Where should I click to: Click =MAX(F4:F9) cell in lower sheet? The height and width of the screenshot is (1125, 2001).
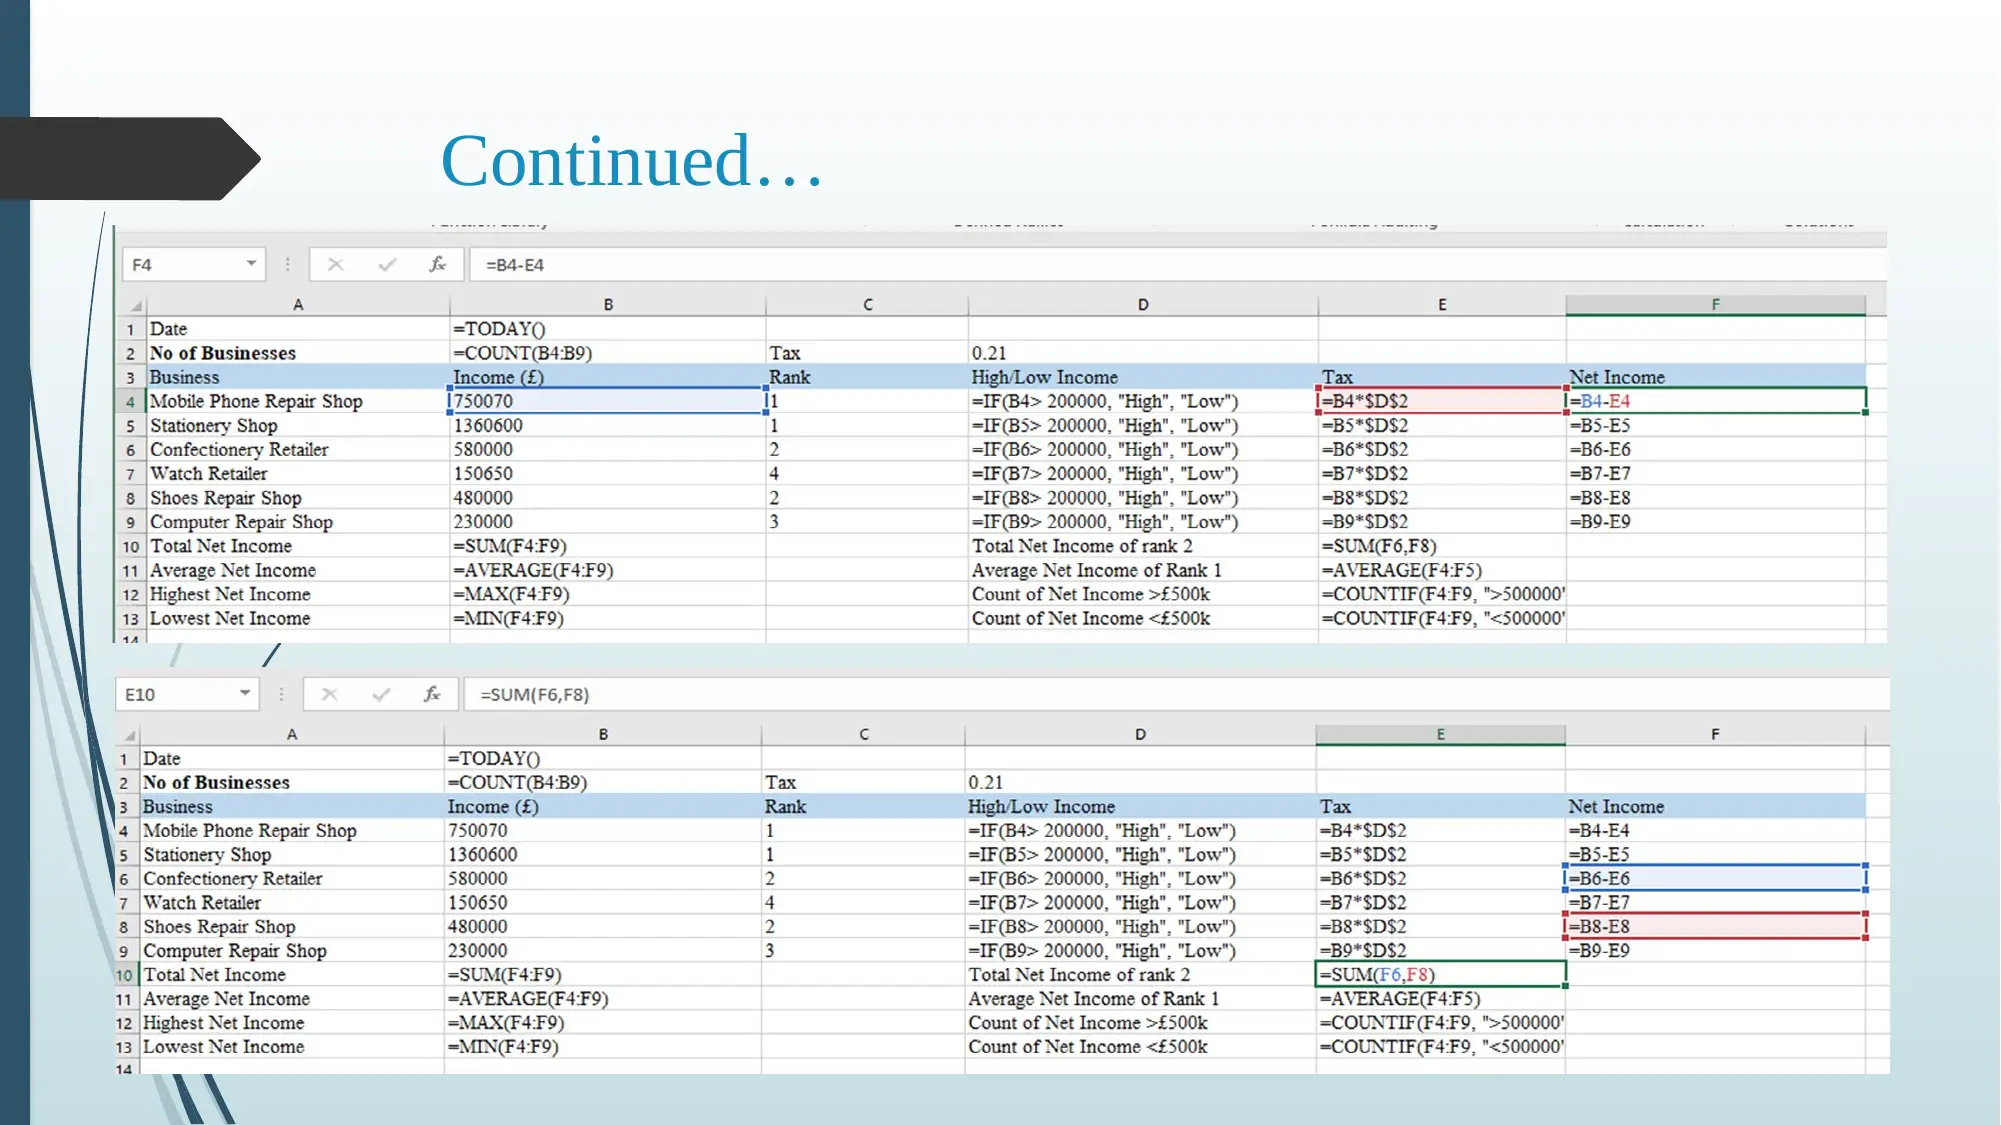[603, 1022]
